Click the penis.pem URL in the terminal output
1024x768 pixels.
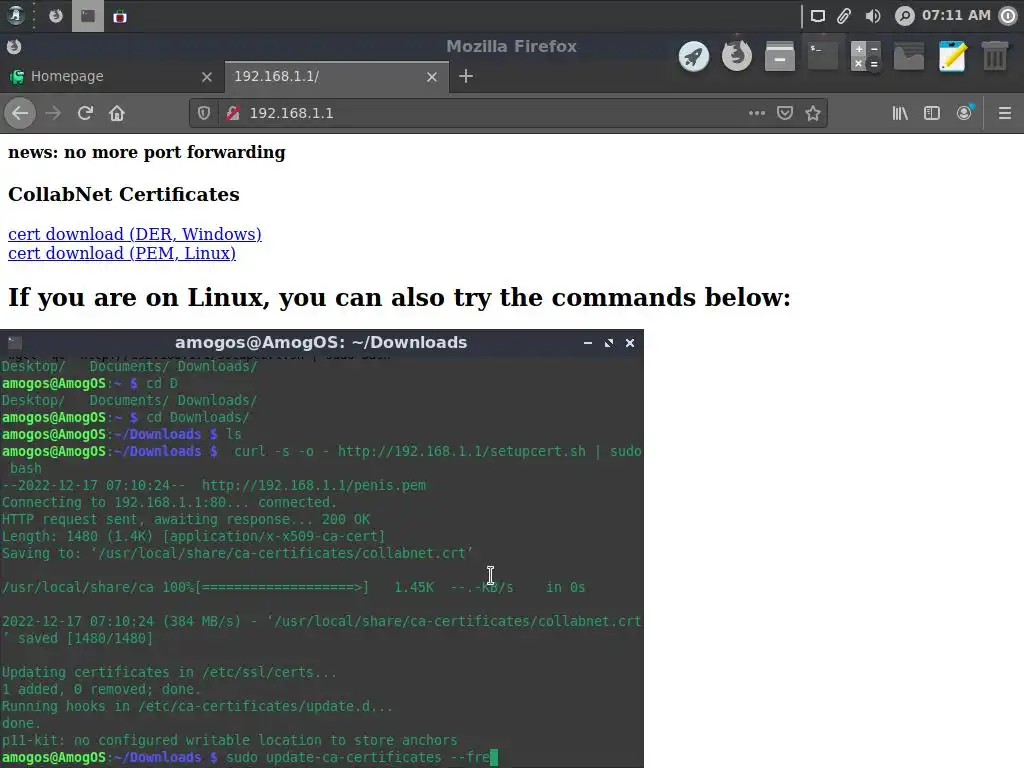tap(313, 485)
